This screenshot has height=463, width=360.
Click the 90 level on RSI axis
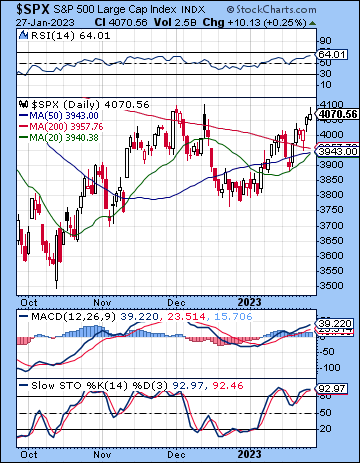[325, 41]
